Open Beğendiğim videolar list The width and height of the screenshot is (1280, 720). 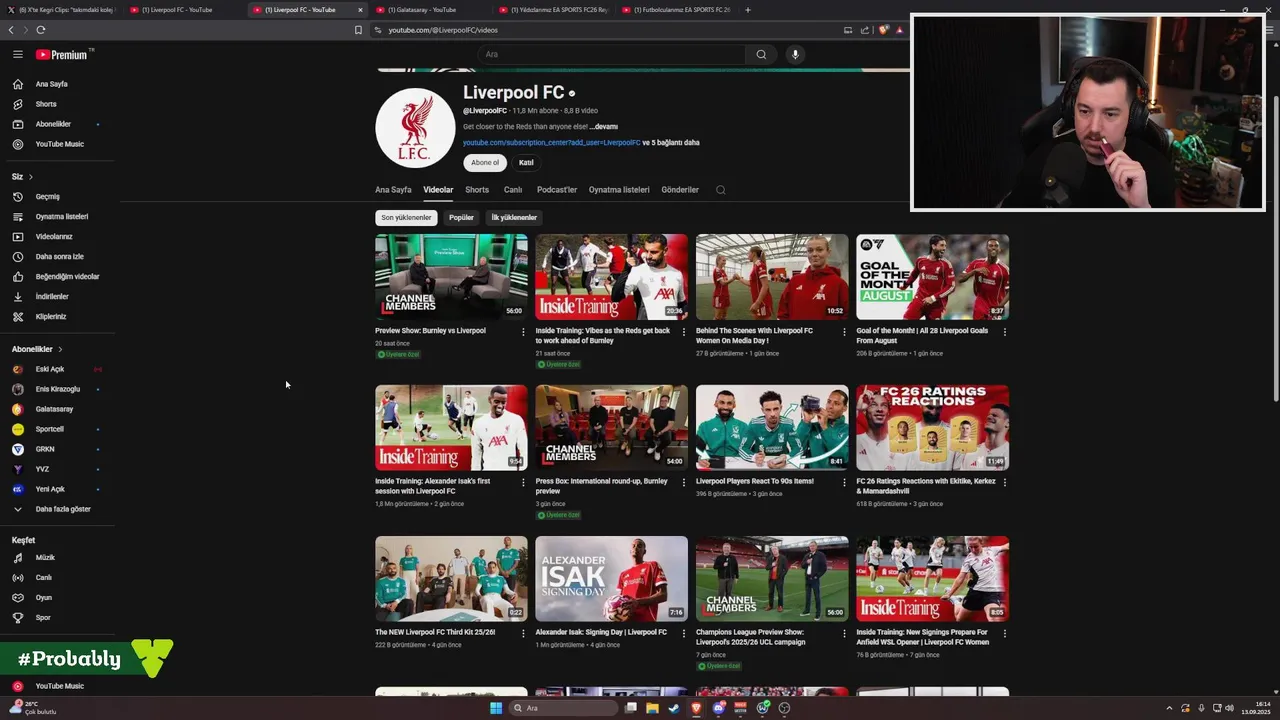pos(58,277)
